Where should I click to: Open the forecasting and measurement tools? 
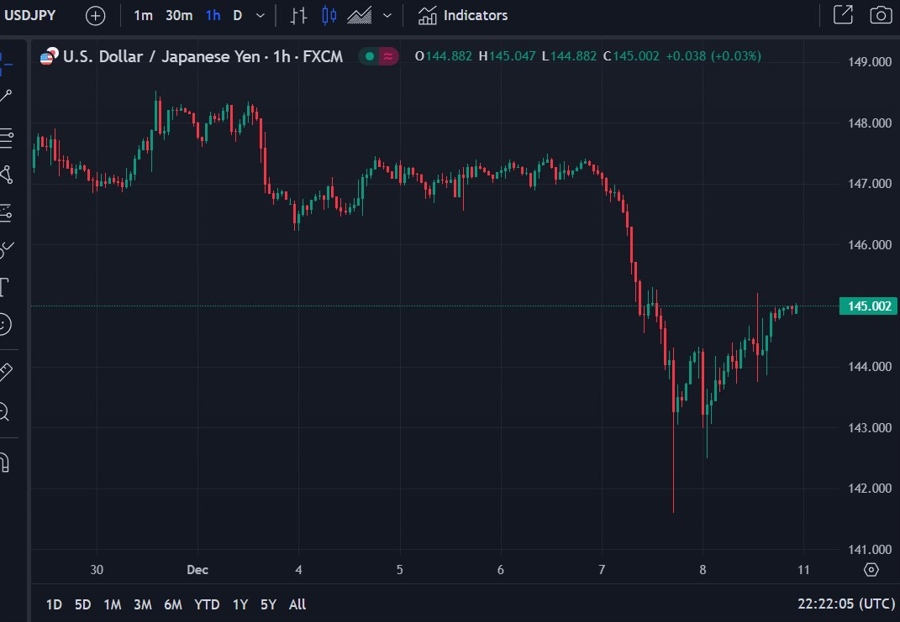6,213
